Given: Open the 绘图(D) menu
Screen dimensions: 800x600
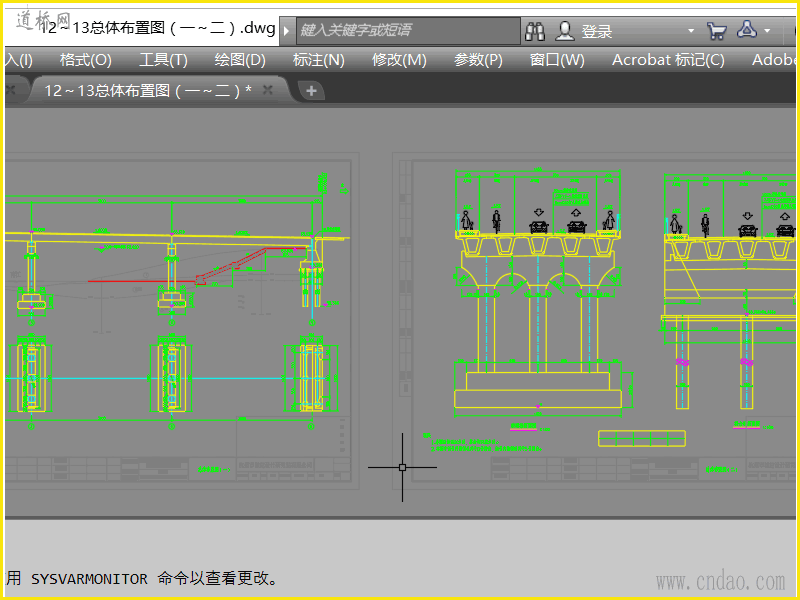Looking at the screenshot, I should tap(240, 60).
